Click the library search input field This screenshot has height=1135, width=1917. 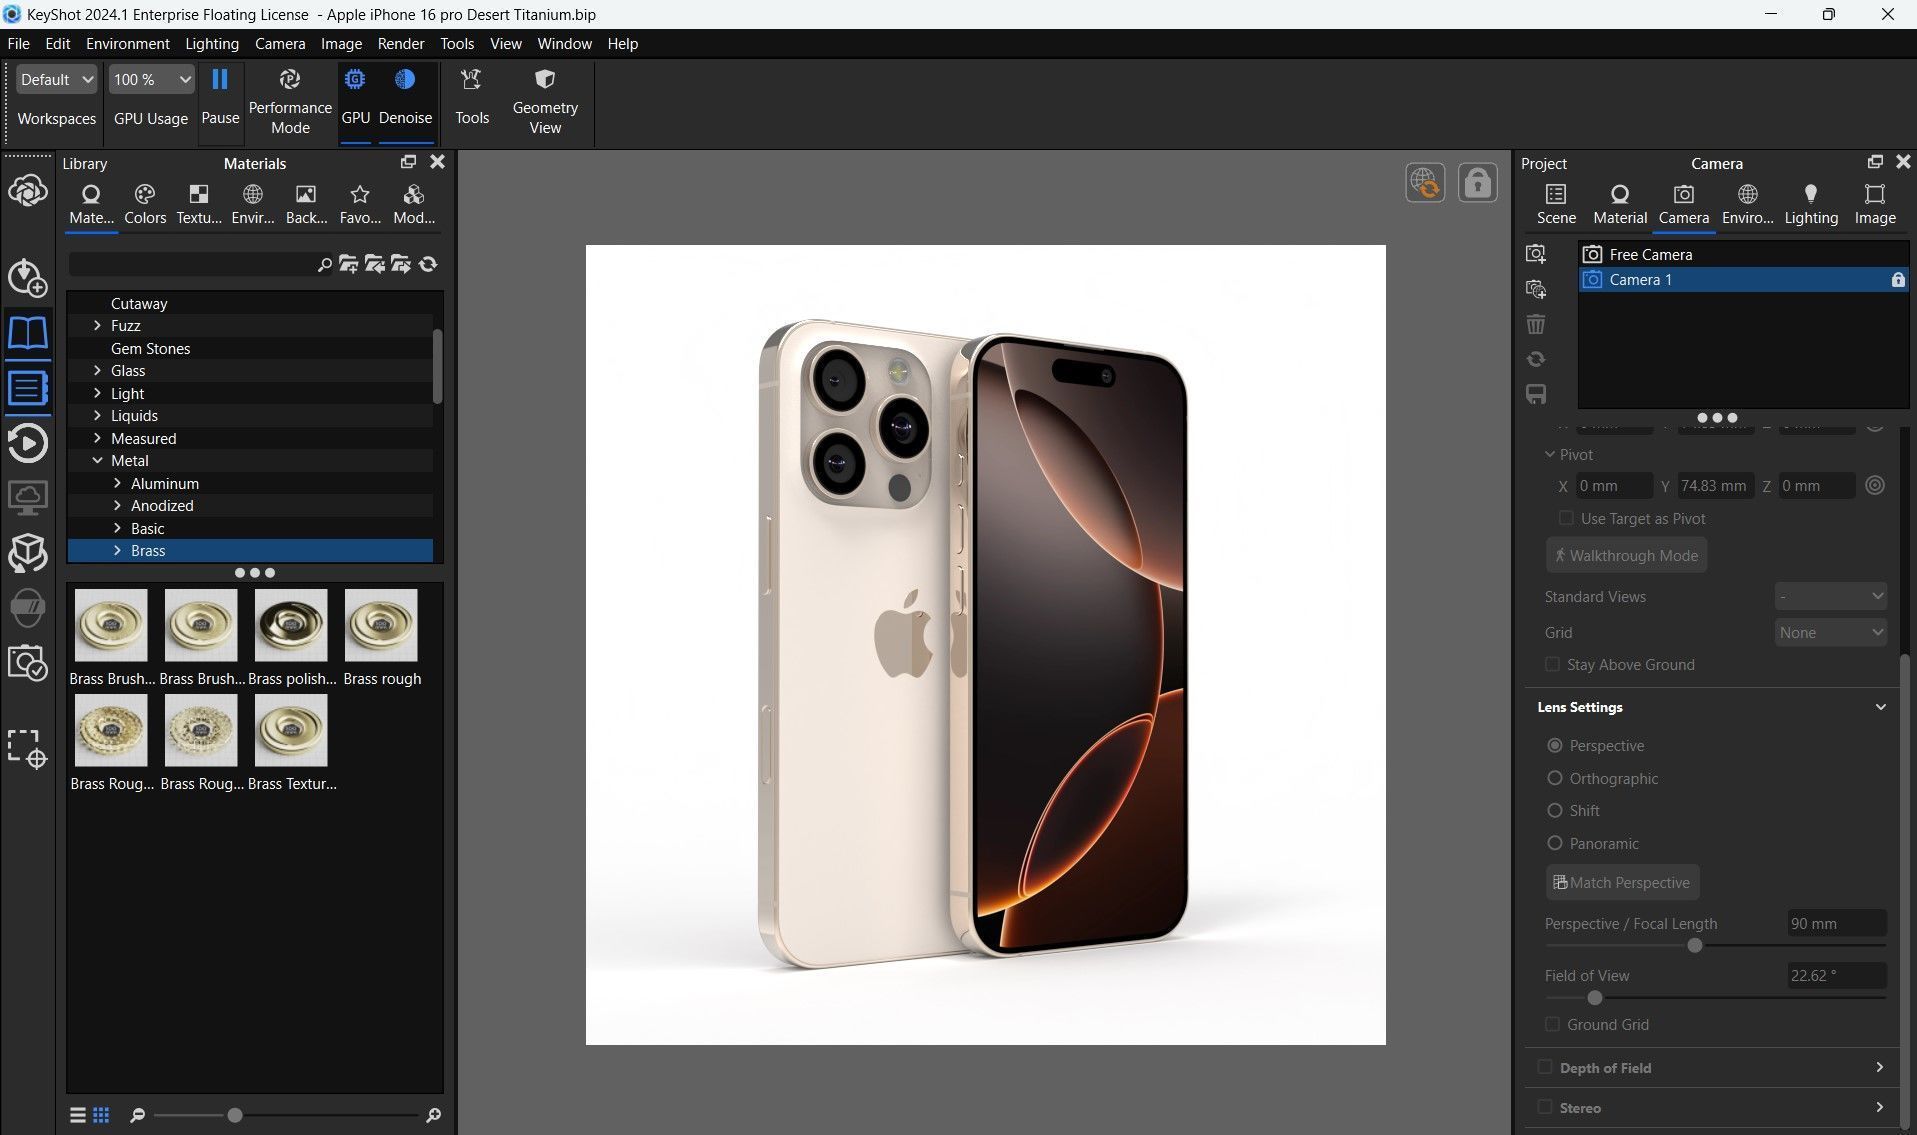click(192, 265)
